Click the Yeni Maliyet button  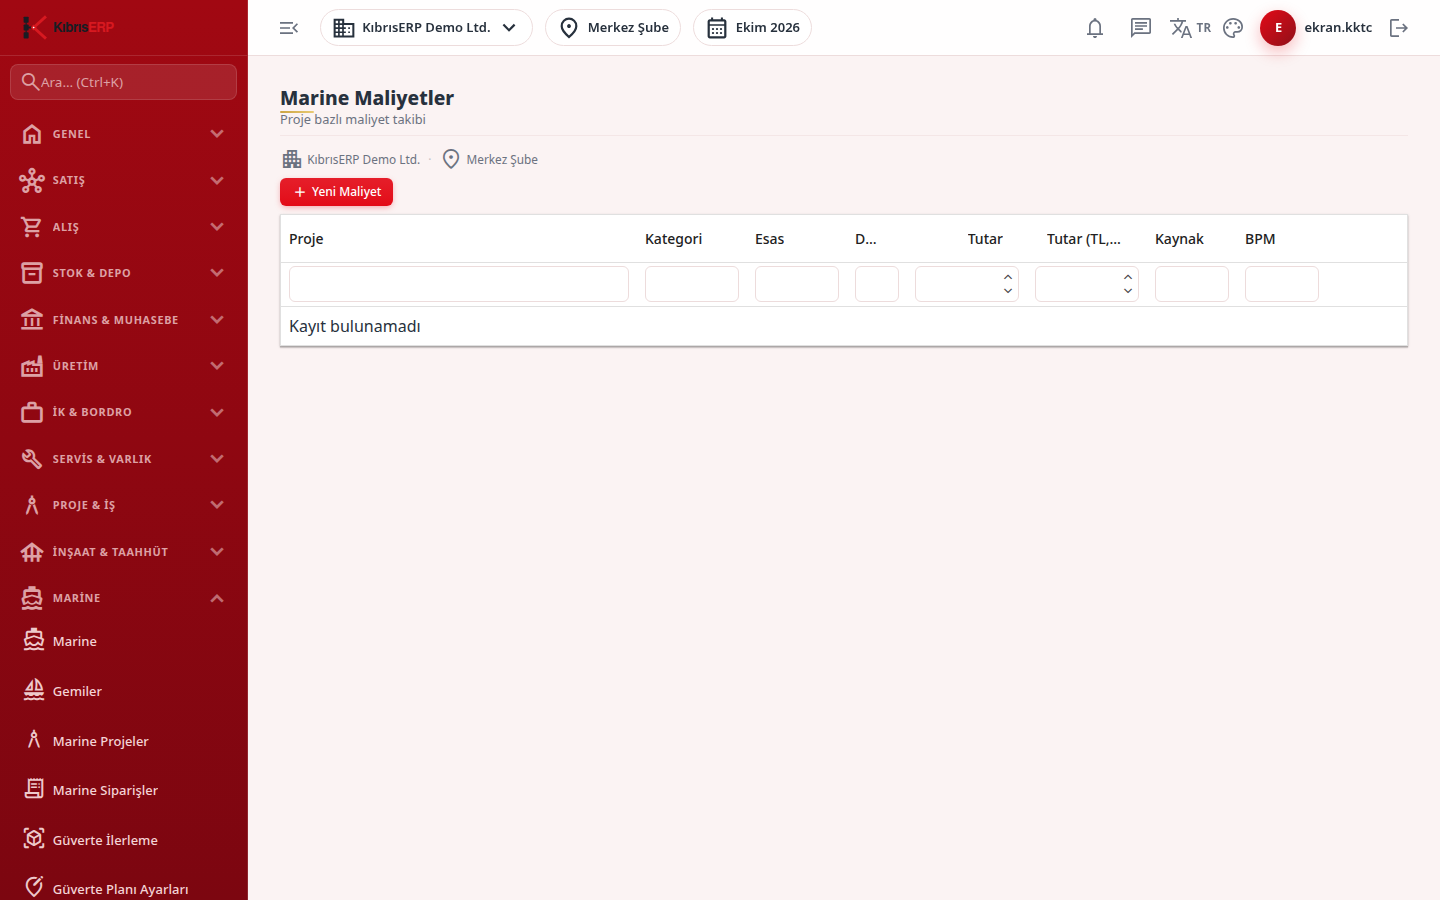tap(336, 192)
